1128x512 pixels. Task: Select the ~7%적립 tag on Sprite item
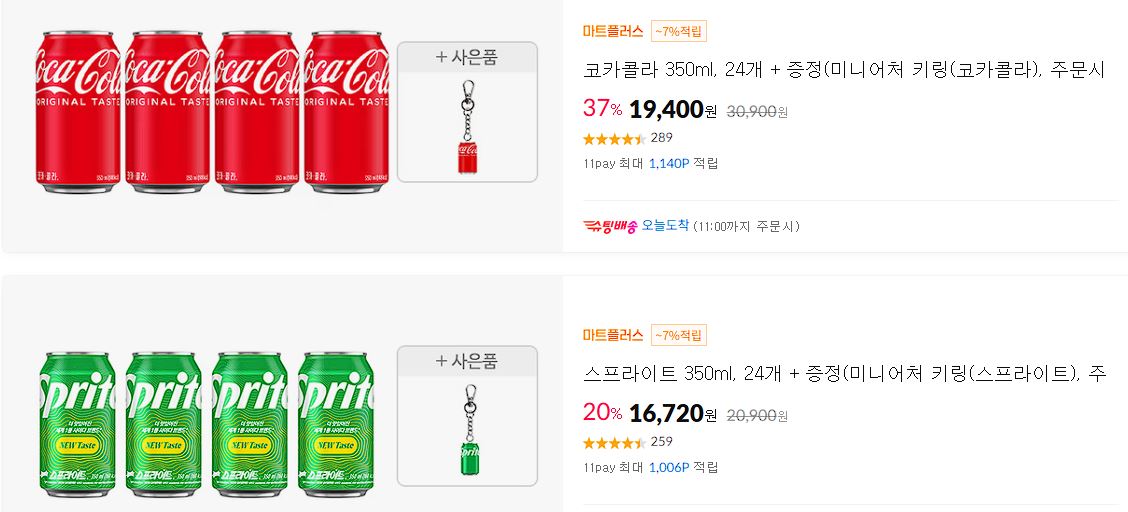point(678,335)
